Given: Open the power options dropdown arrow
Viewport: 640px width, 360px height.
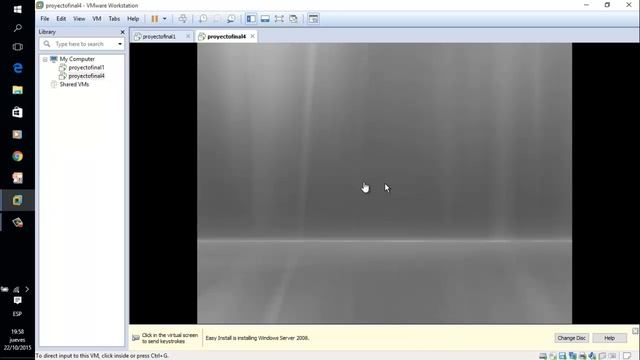Looking at the screenshot, I should point(164,19).
